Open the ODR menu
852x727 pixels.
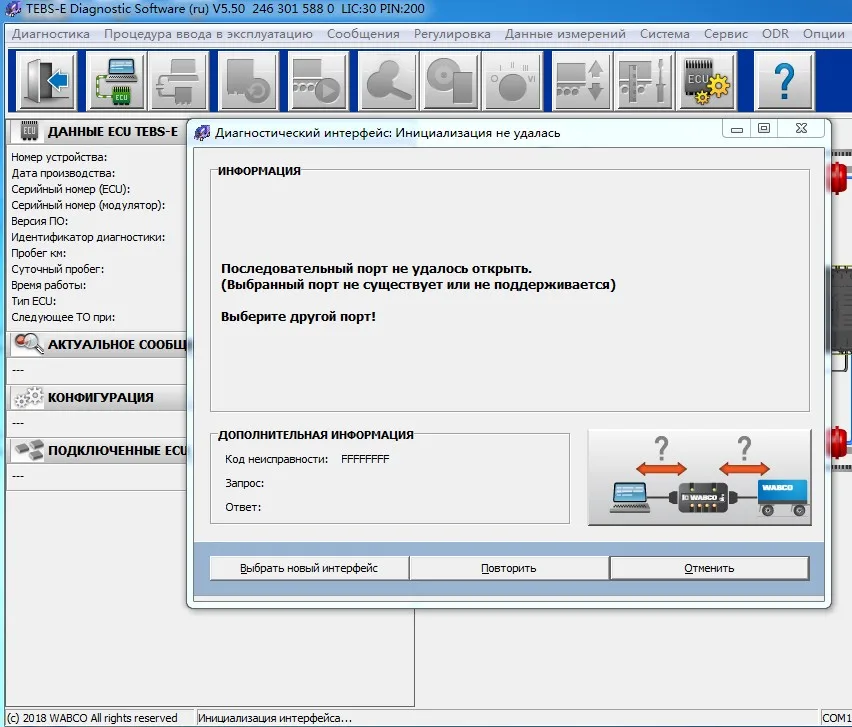coord(775,33)
